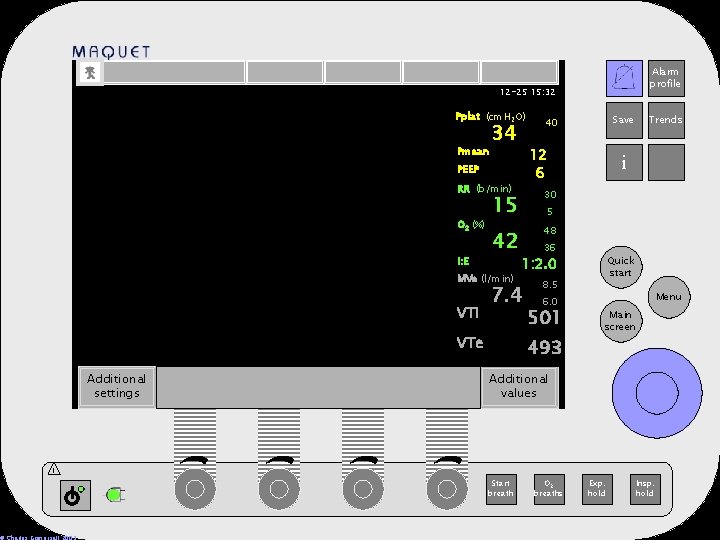Click the Pplat value 34

(504, 133)
